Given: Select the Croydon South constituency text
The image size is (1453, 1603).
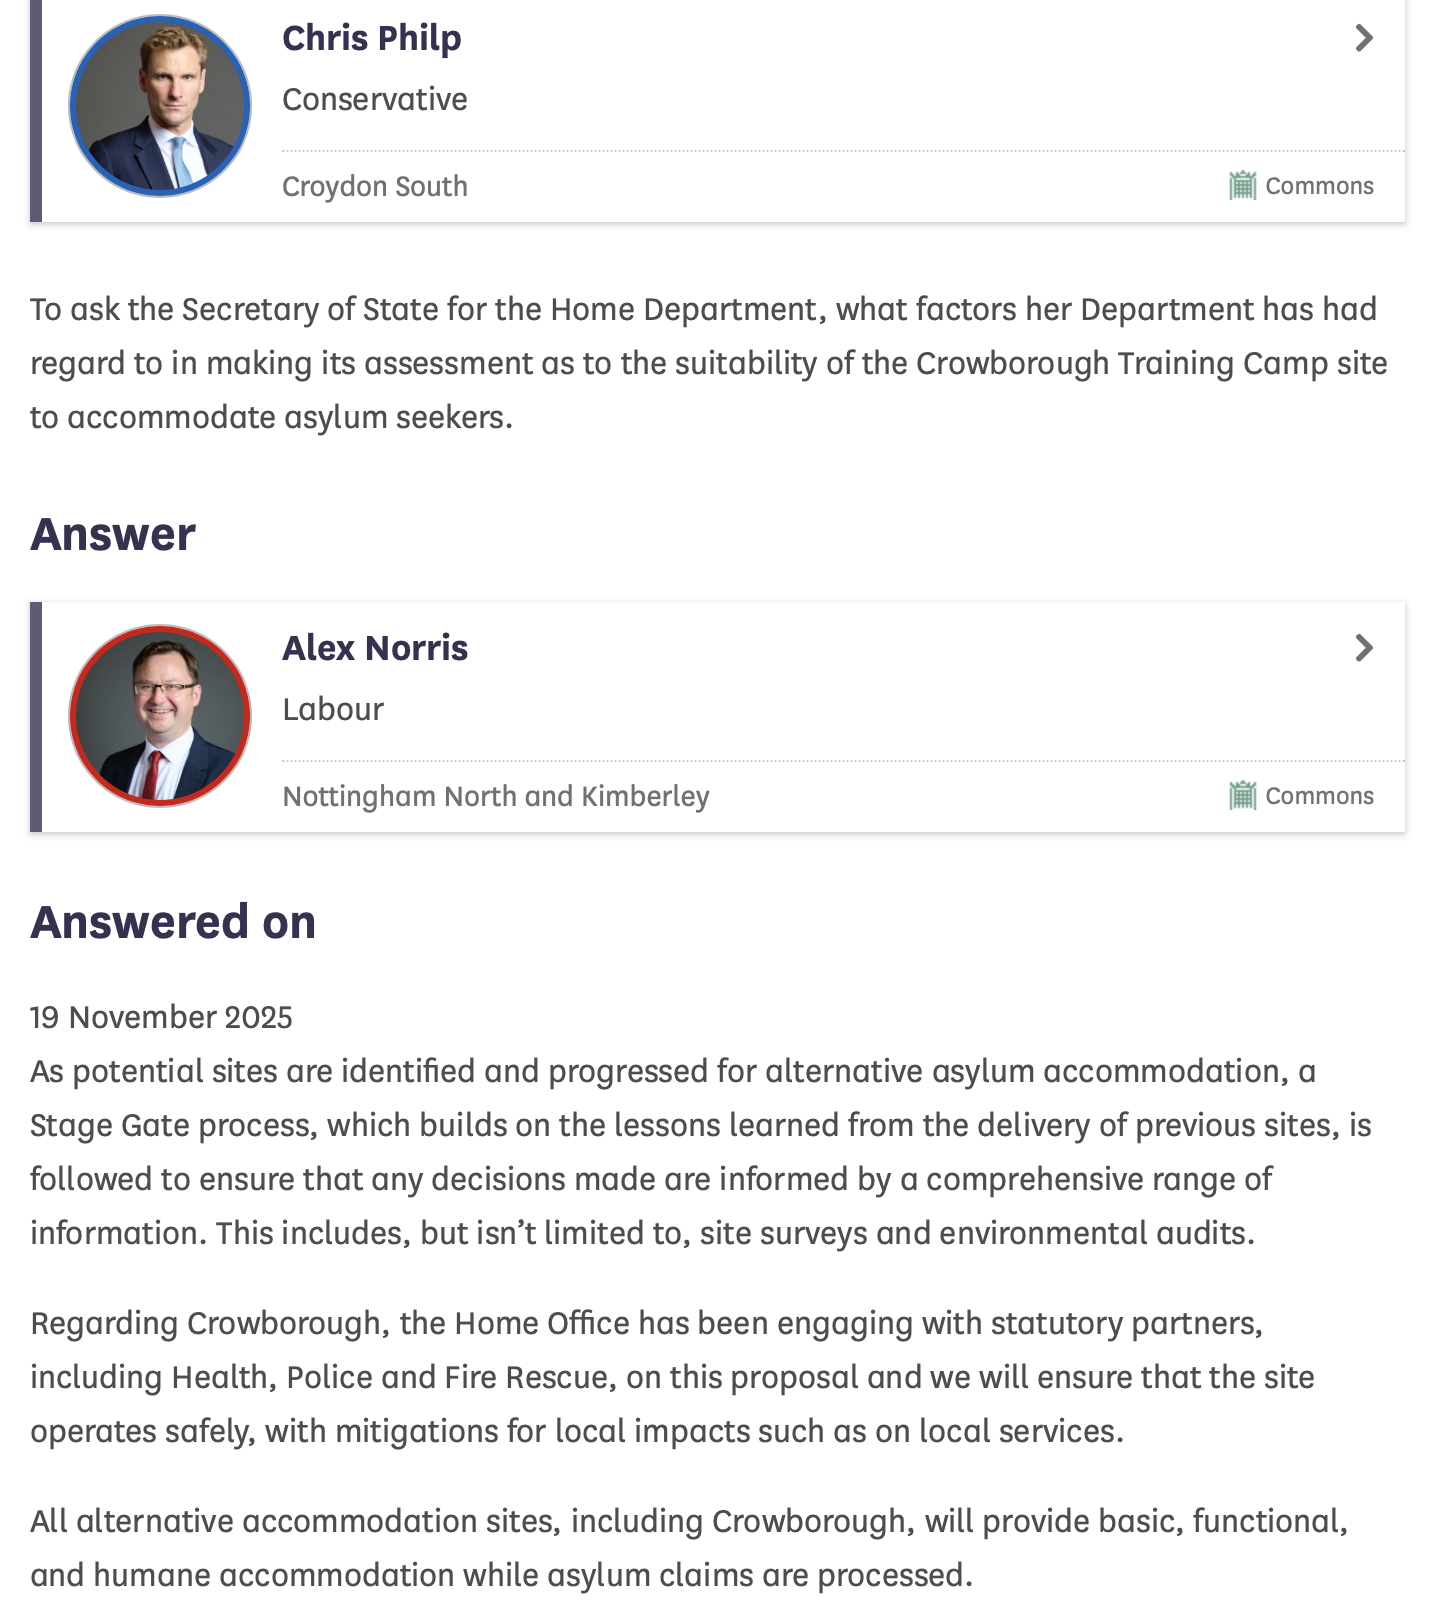Looking at the screenshot, I should (x=375, y=186).
